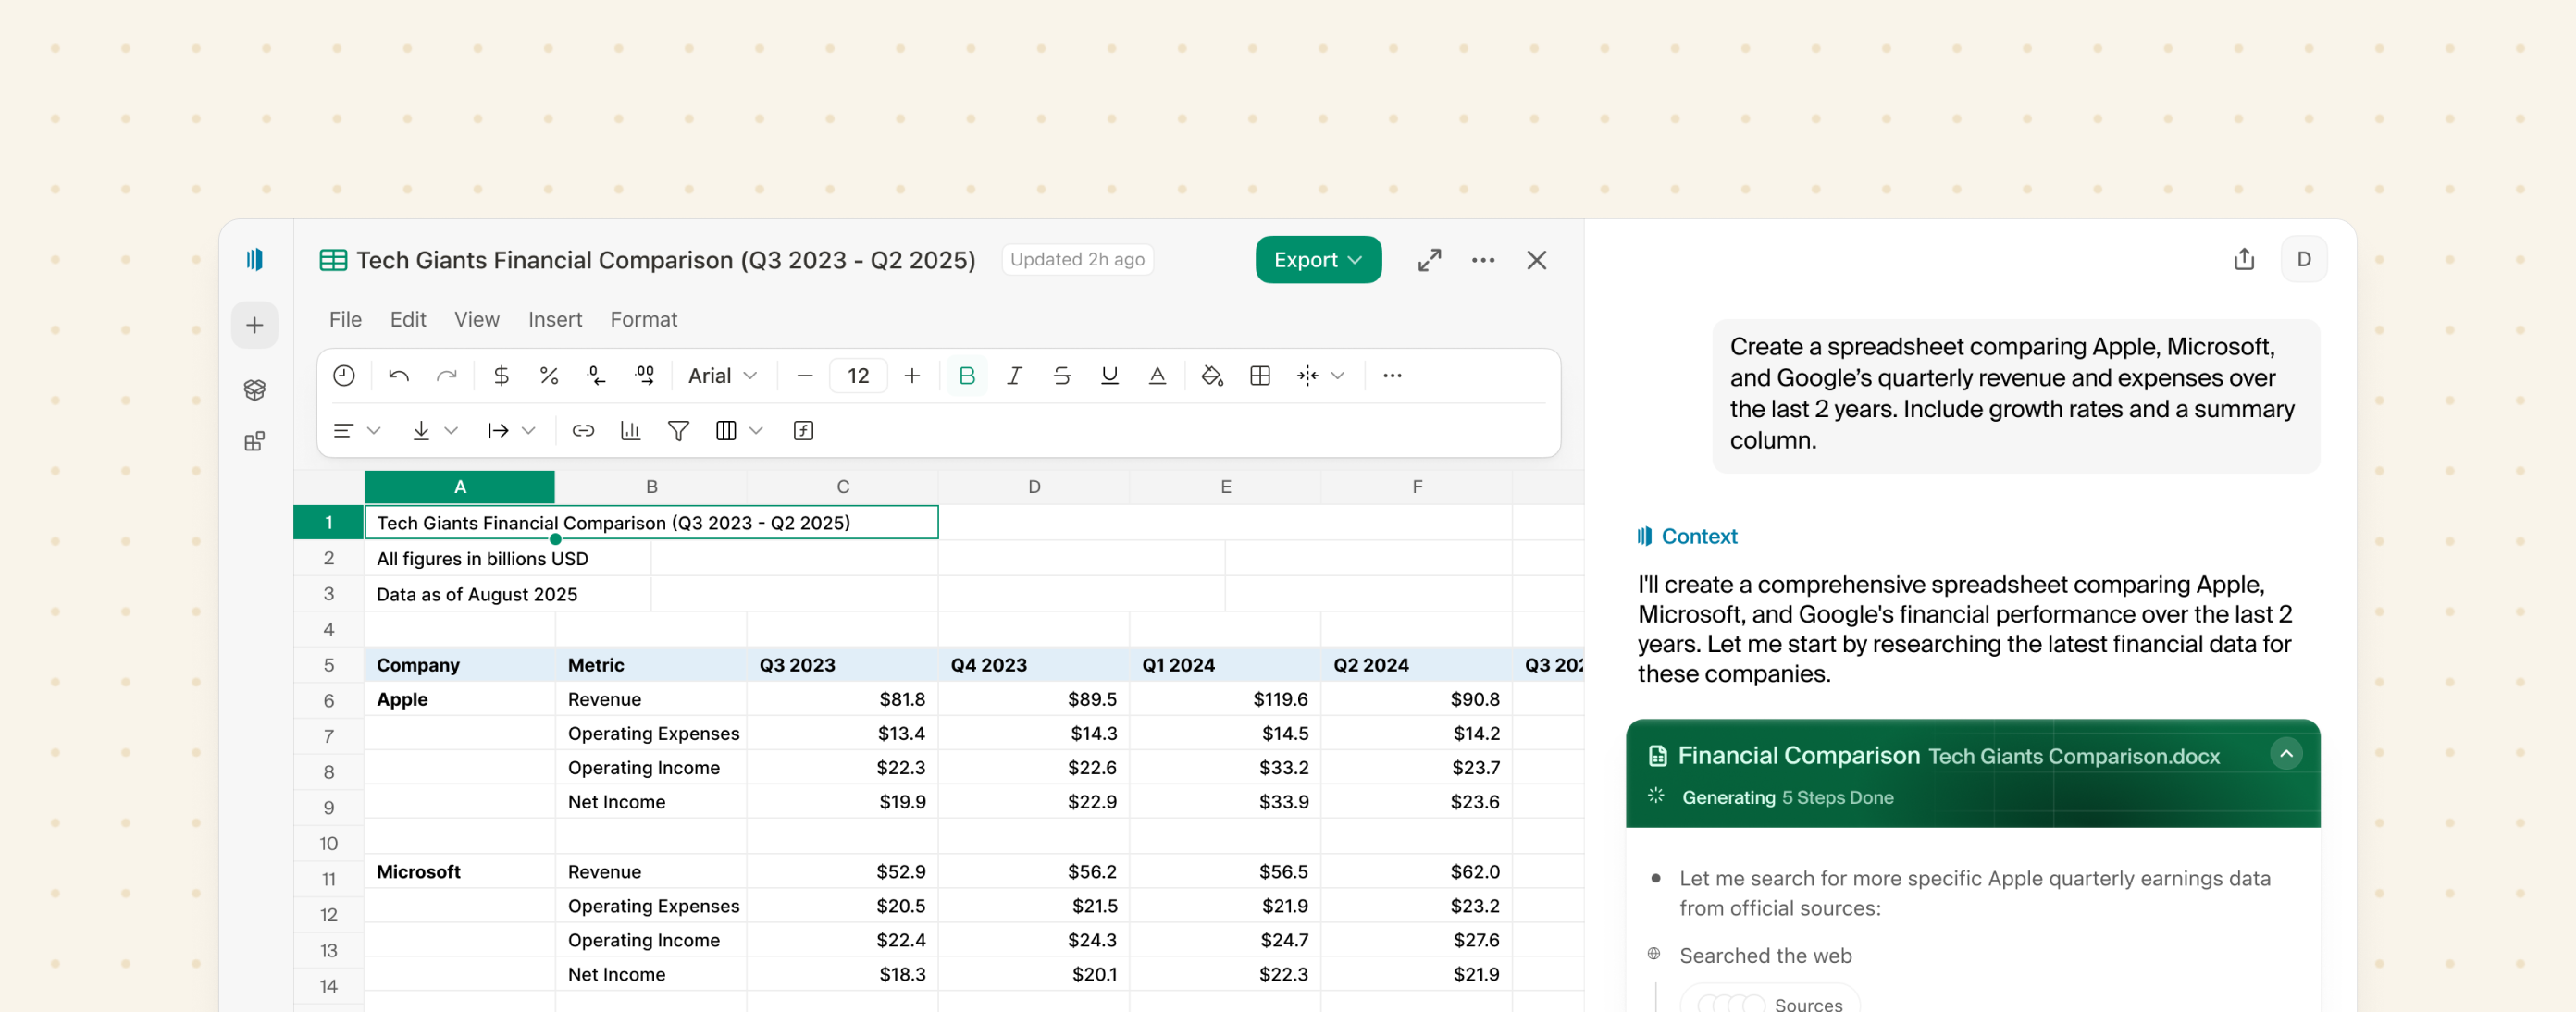Open the Arial font dropdown

722,376
